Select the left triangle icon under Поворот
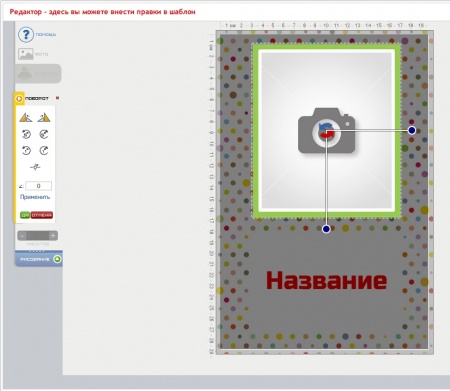Screen dimensions: 450x391 tap(26, 117)
